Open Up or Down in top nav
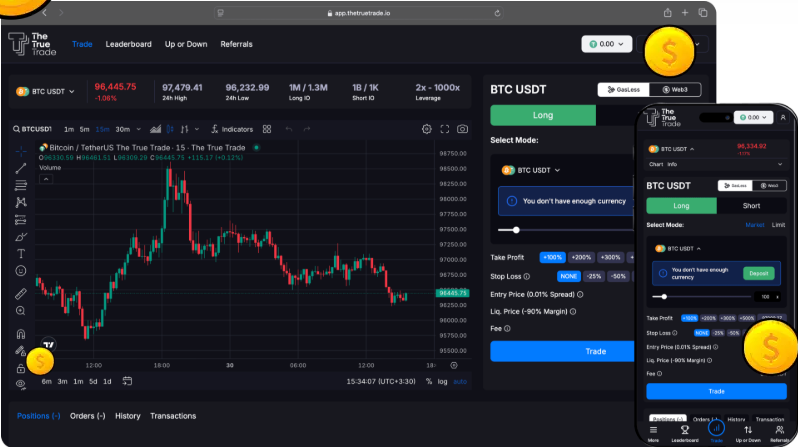The image size is (798, 447). click(x=186, y=44)
